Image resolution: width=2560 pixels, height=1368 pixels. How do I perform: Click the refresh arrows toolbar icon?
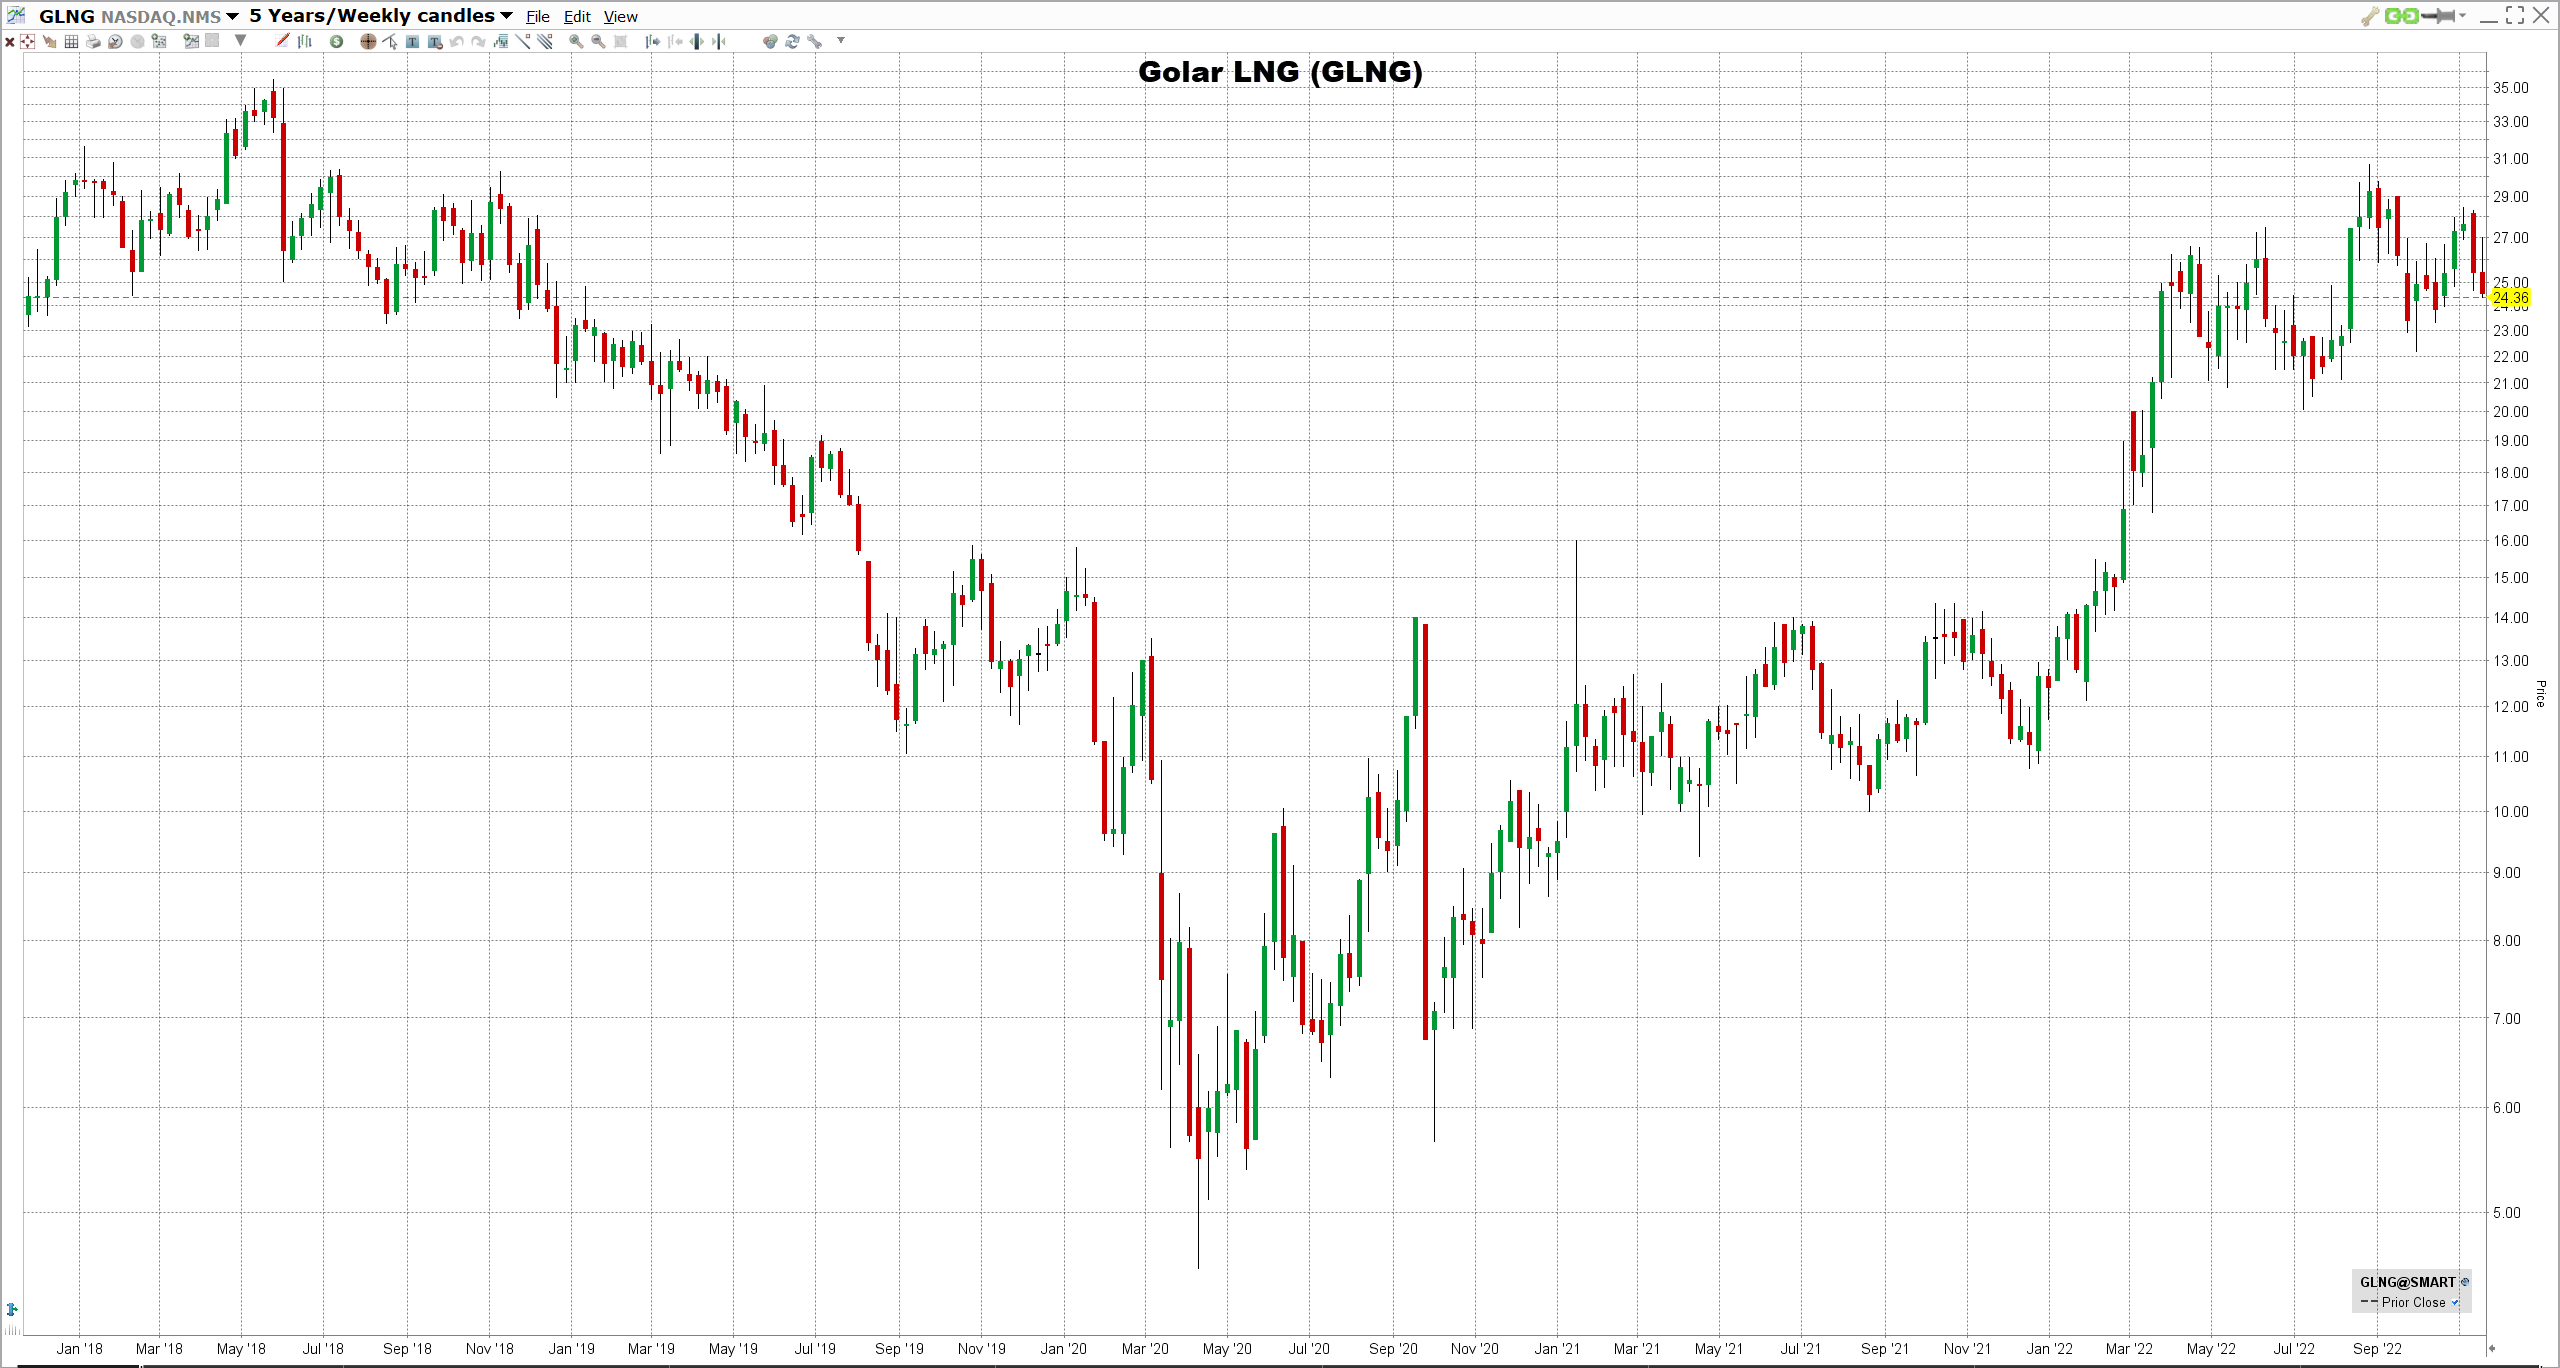tap(792, 41)
